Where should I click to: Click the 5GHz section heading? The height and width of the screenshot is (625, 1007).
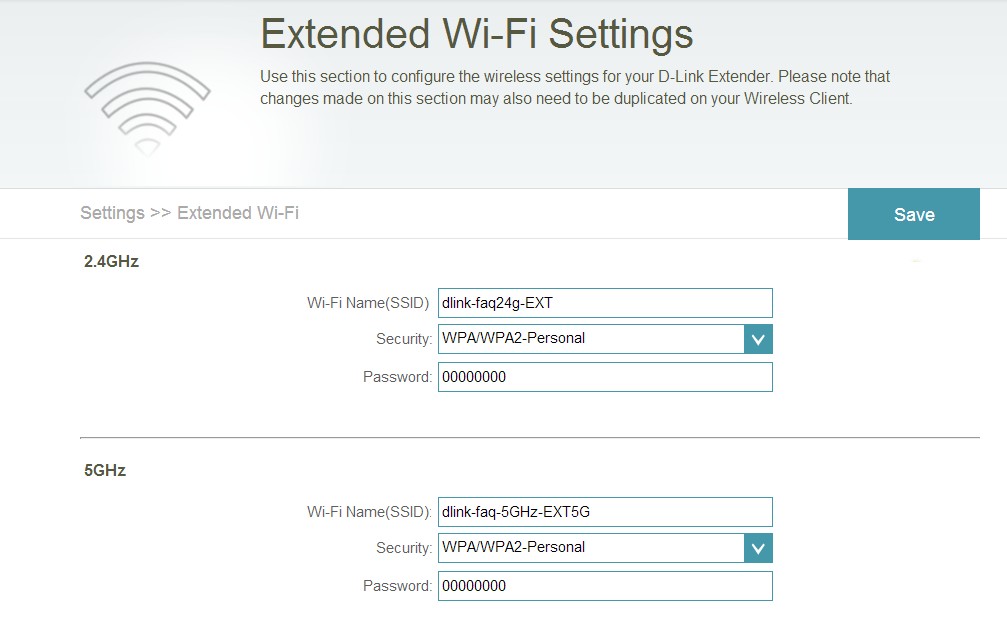105,470
